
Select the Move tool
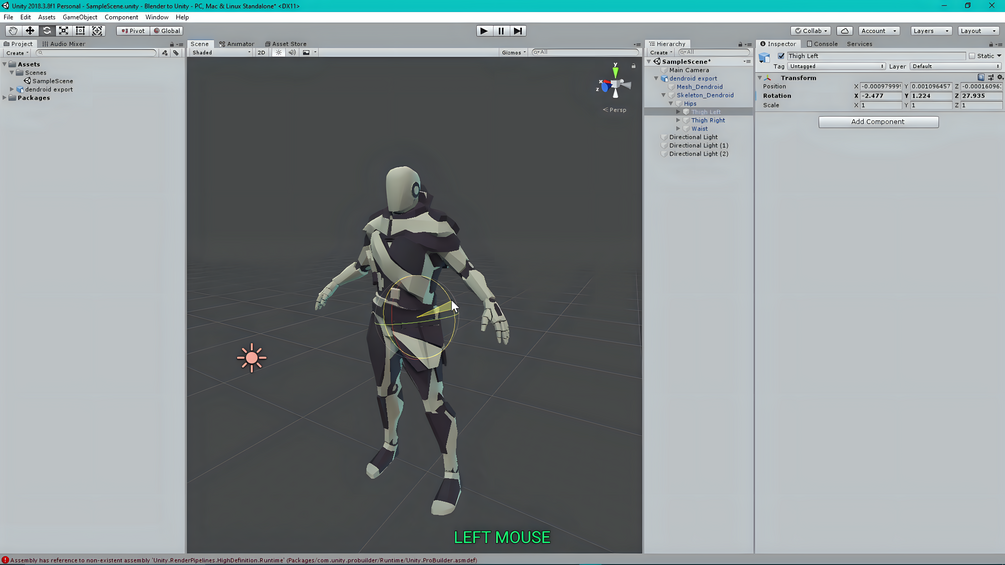point(29,31)
